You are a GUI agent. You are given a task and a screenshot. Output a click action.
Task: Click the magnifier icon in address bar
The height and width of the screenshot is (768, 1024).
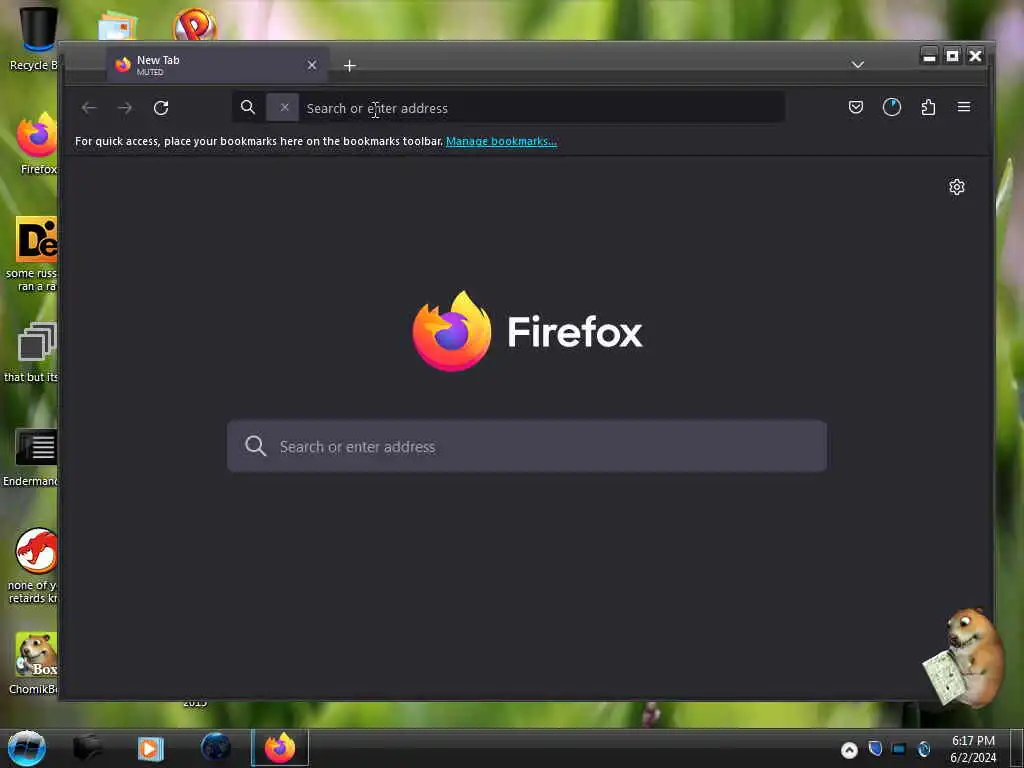[248, 107]
